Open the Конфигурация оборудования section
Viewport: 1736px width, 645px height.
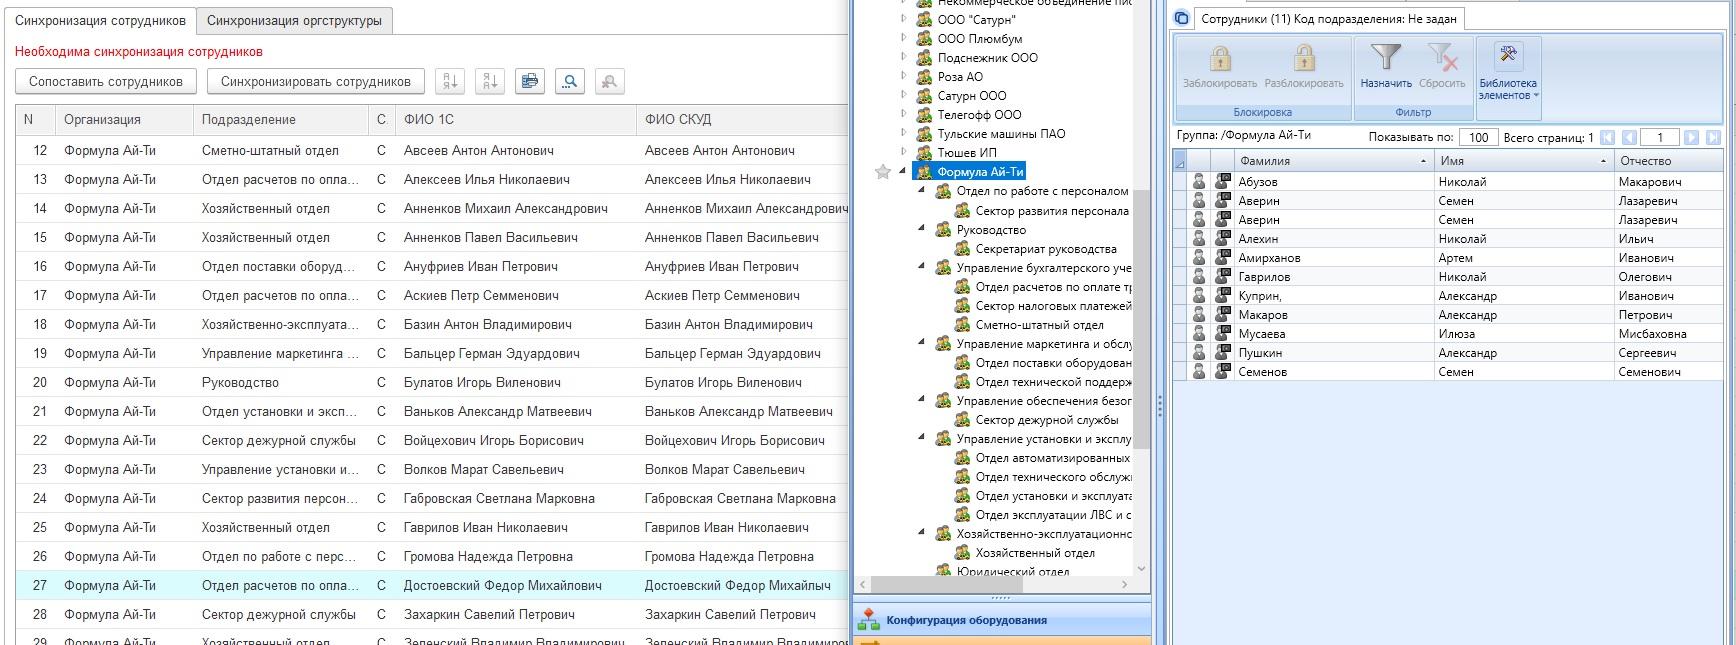pyautogui.click(x=966, y=620)
